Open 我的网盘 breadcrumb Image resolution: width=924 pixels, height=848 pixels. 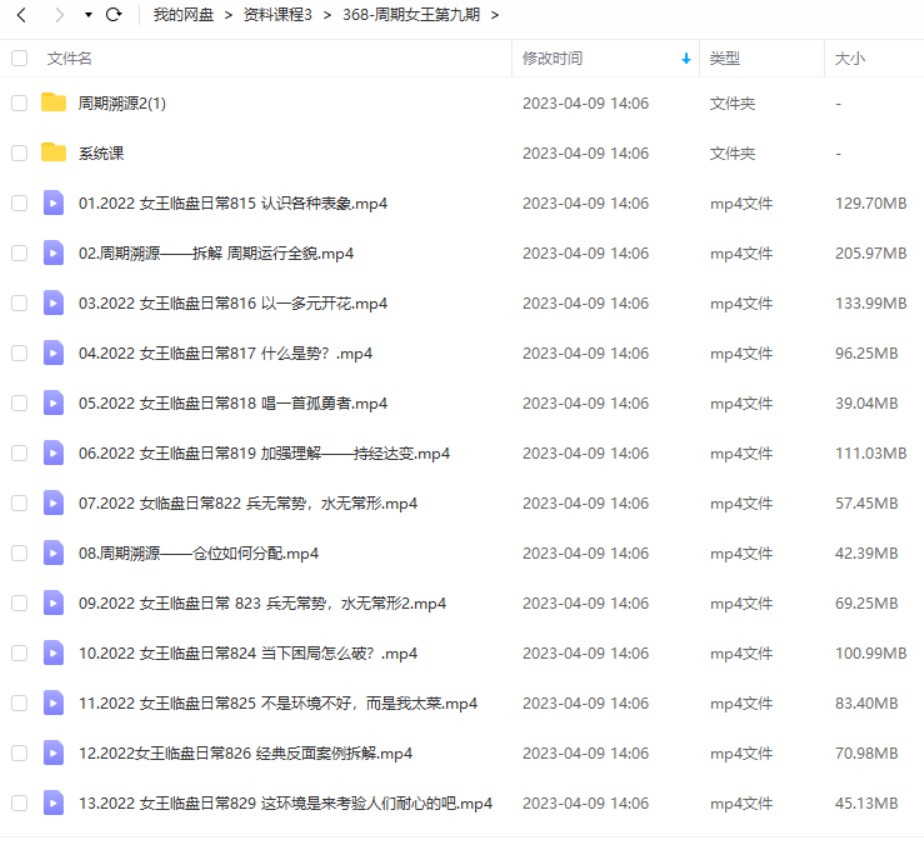183,15
